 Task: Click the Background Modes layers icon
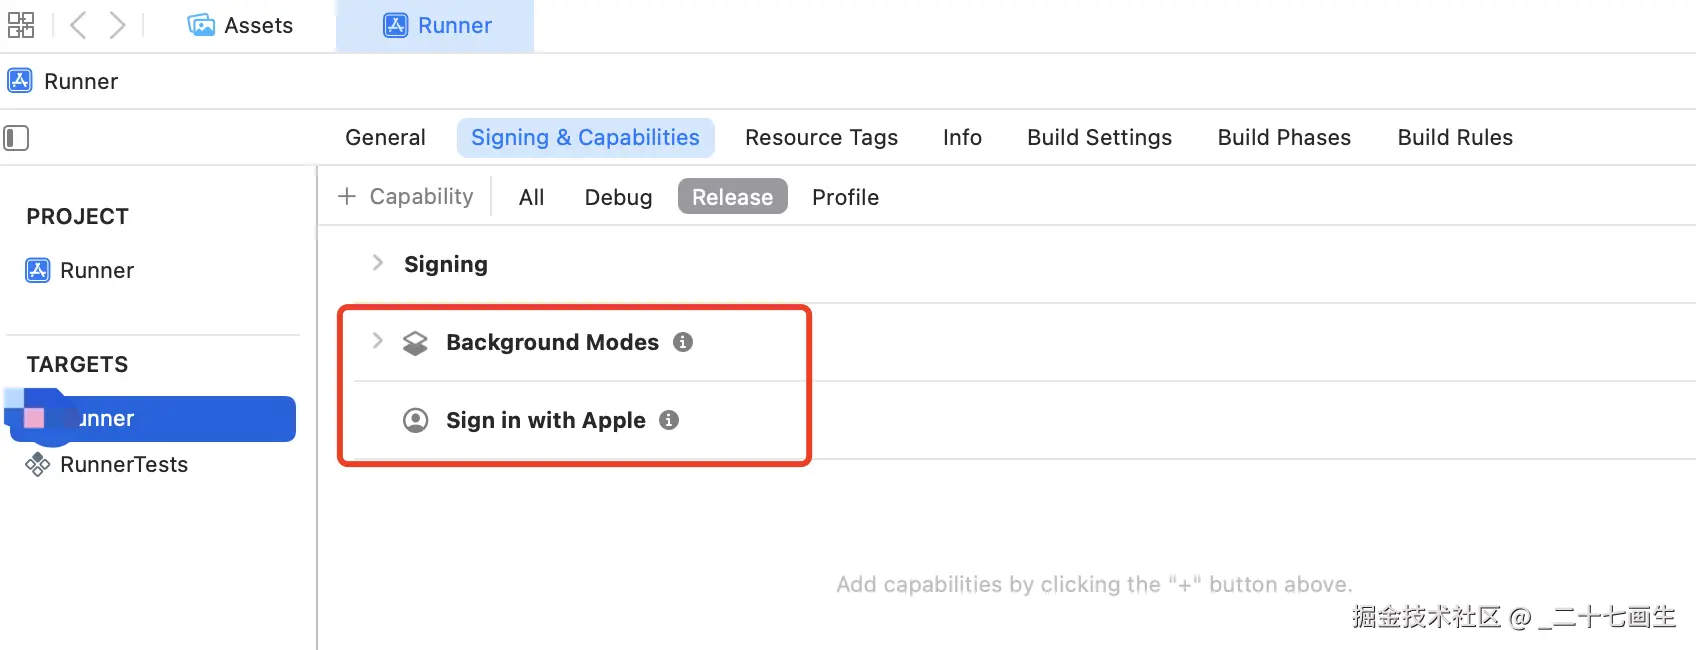(x=415, y=343)
